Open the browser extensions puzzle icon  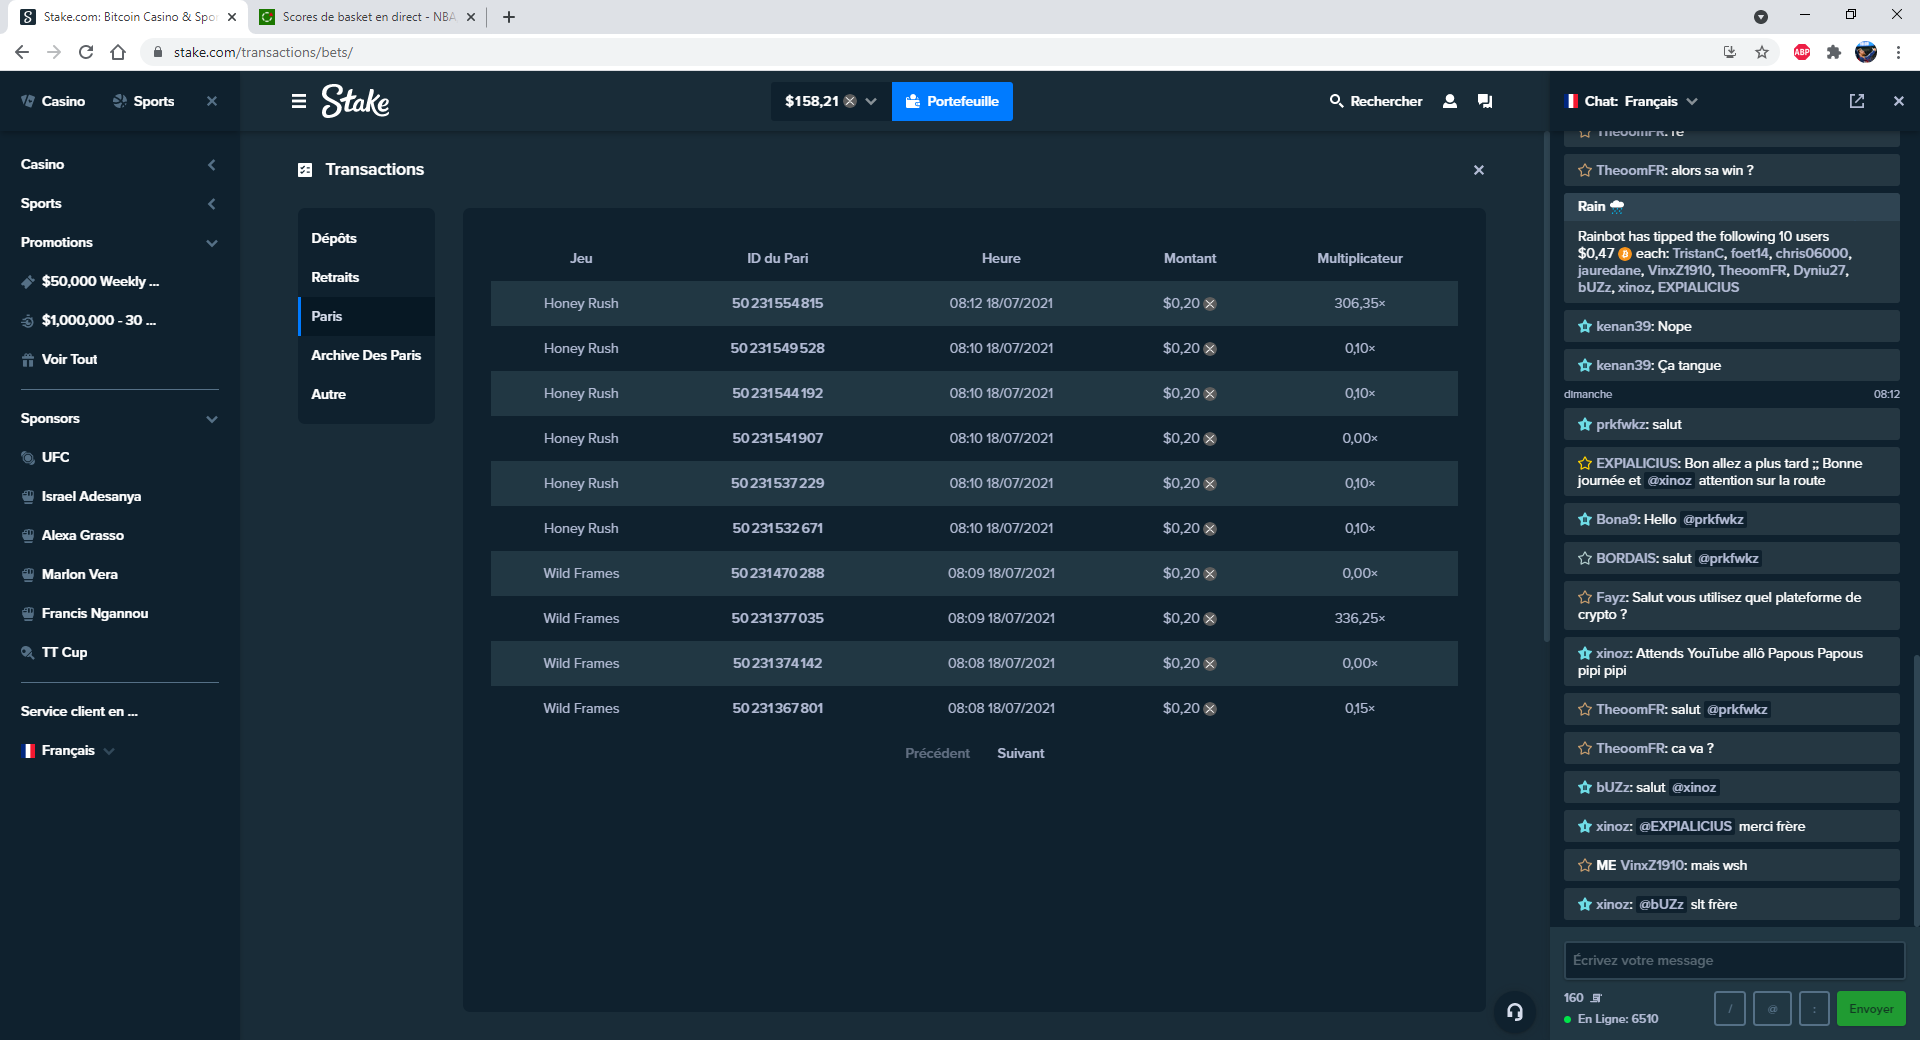[1833, 52]
